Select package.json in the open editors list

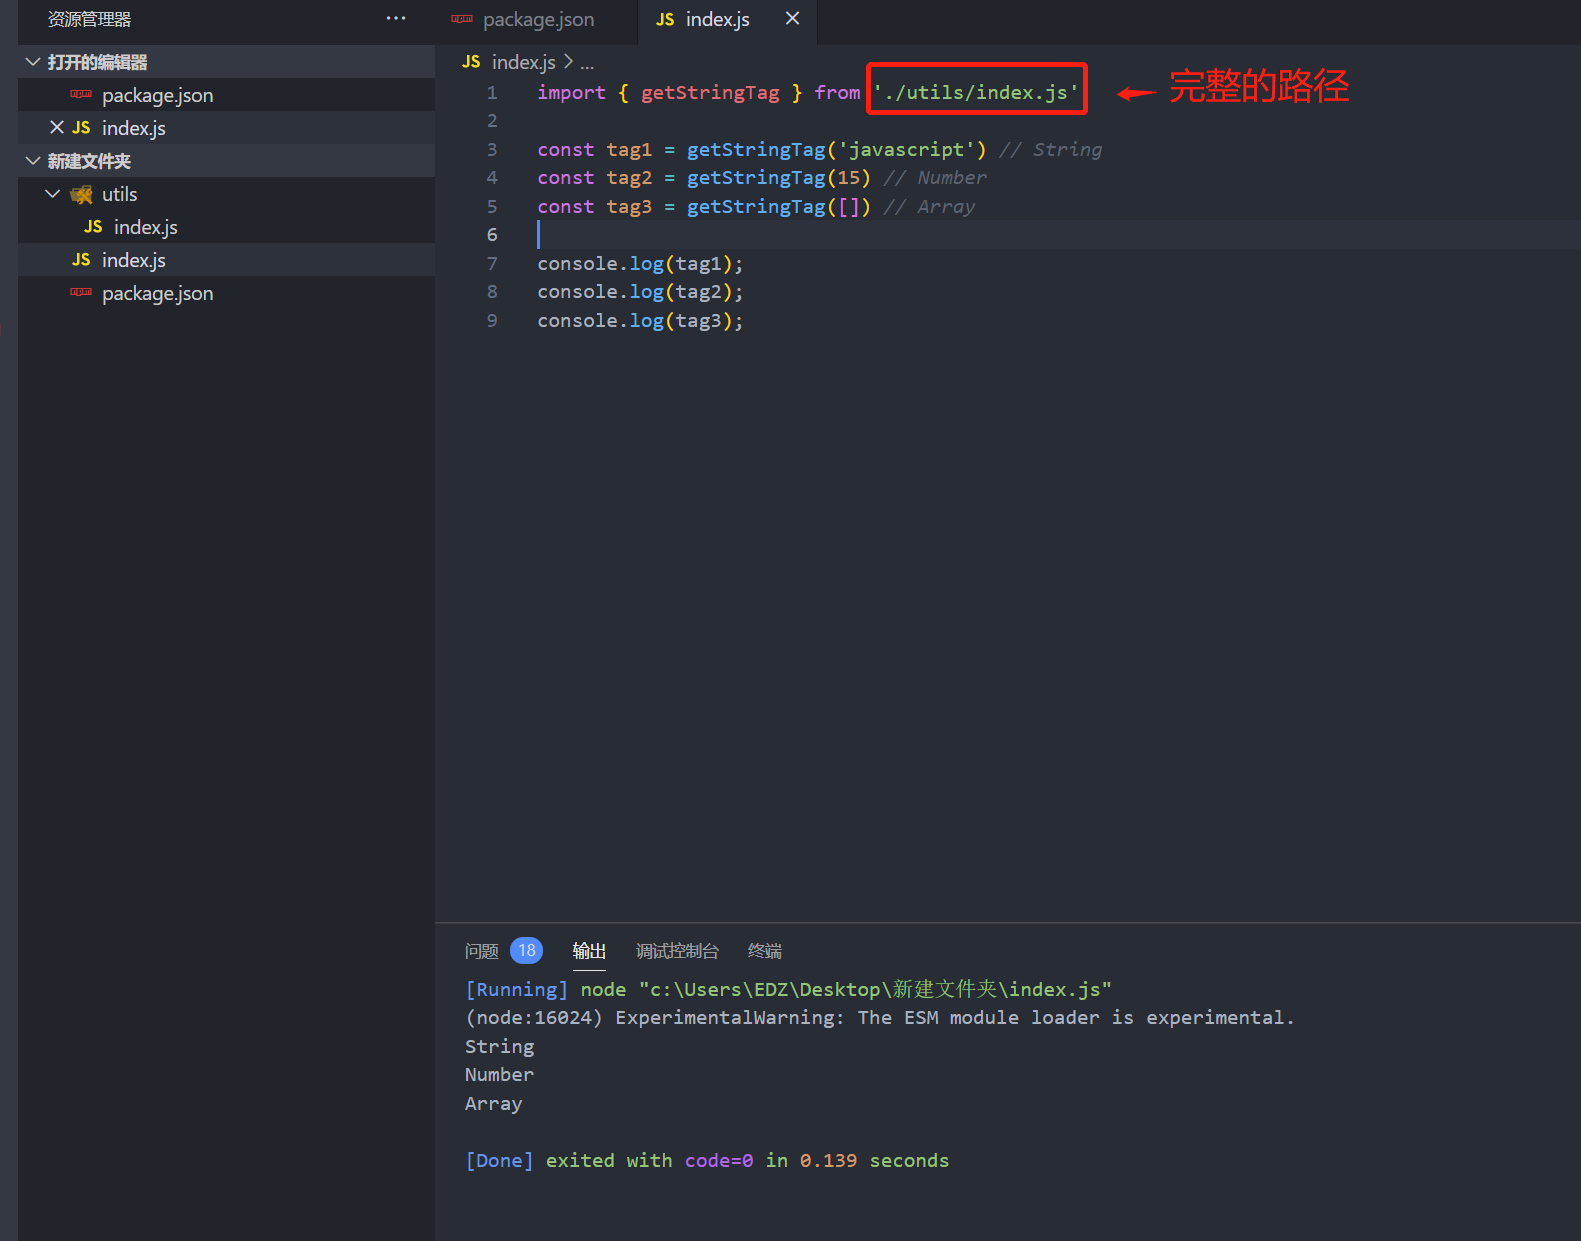coord(157,95)
